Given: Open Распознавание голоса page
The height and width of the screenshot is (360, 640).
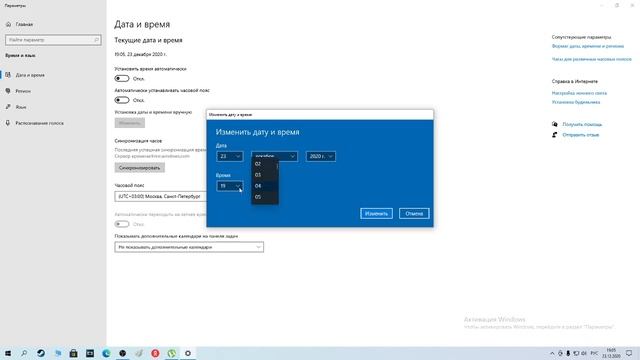Looking at the screenshot, I should 40,123.
